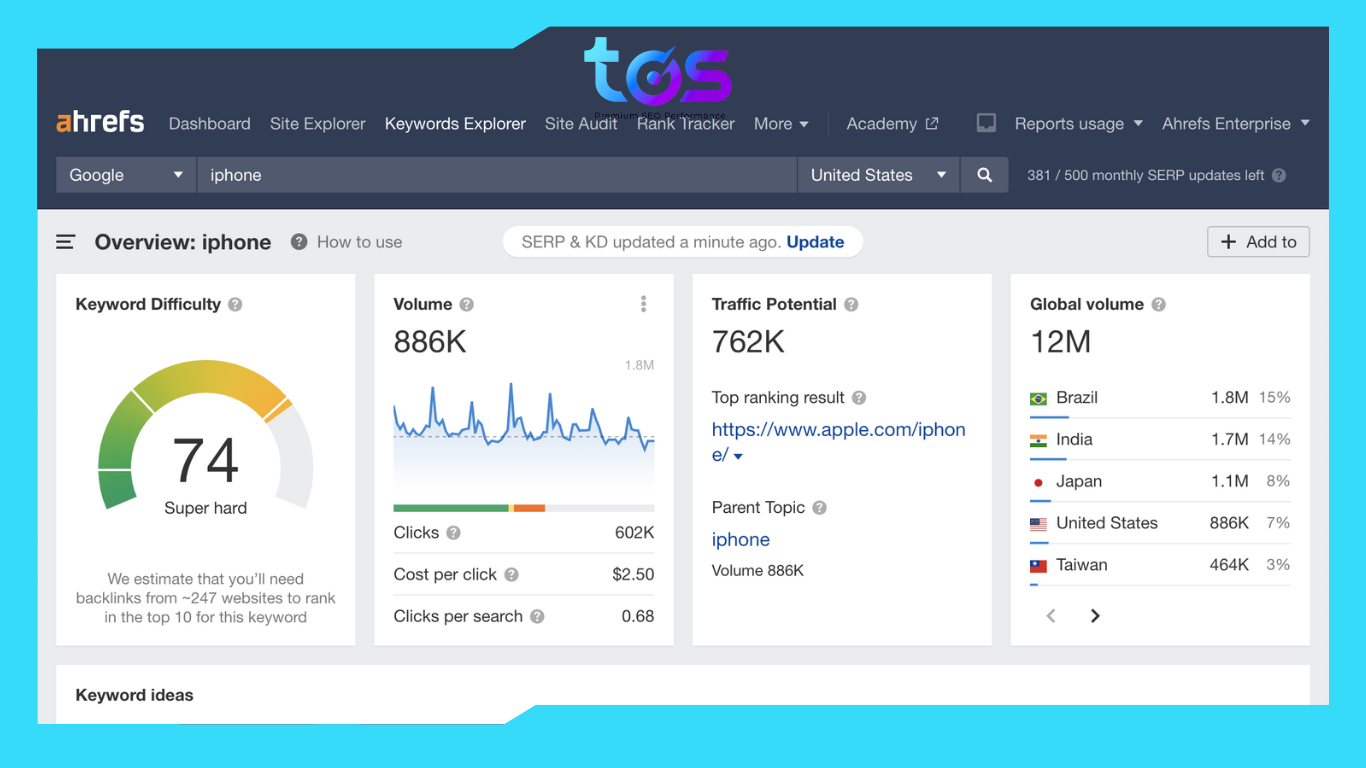Viewport: 1366px width, 768px height.
Task: Open the hamburger menu beside Overview
Action: point(66,242)
